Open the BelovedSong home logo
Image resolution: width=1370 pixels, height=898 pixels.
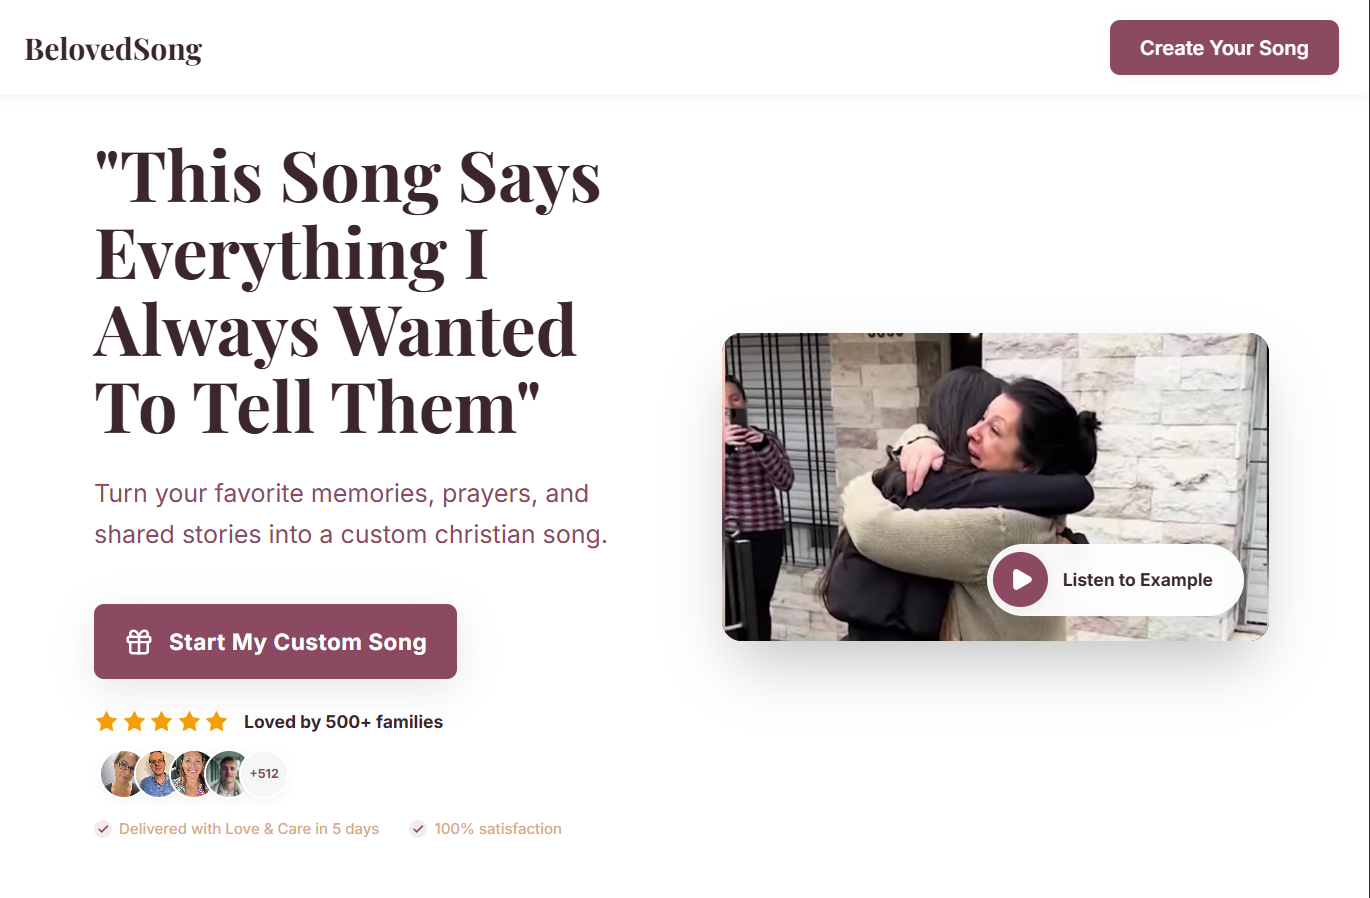coord(113,48)
